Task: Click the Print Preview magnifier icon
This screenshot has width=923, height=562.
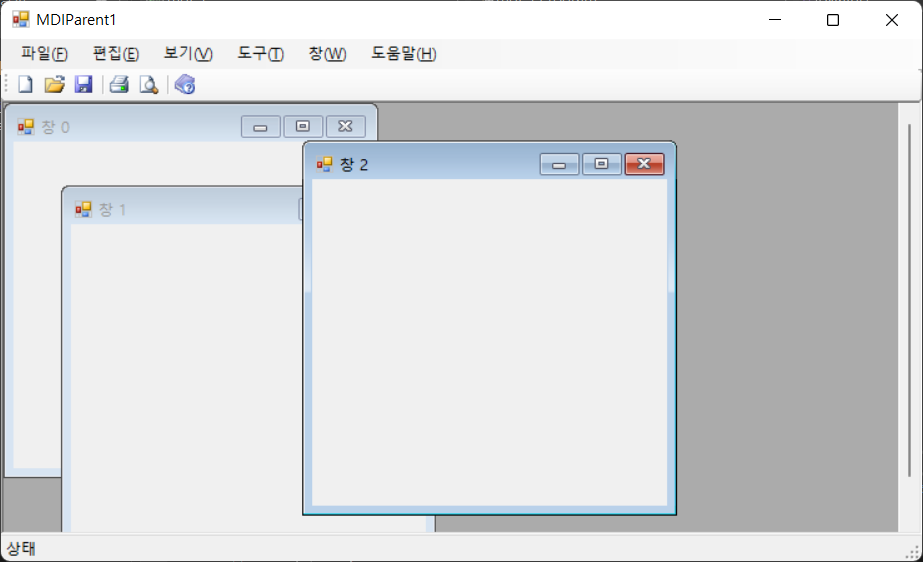Action: tap(149, 85)
